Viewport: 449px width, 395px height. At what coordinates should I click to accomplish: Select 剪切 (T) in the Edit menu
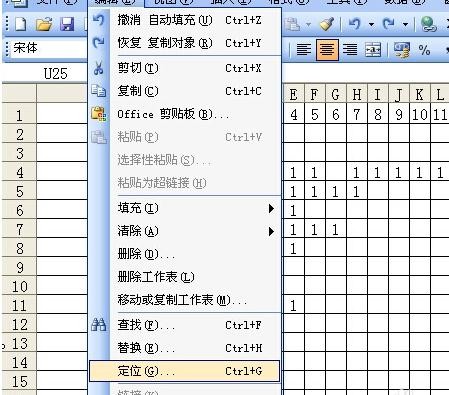185,68
